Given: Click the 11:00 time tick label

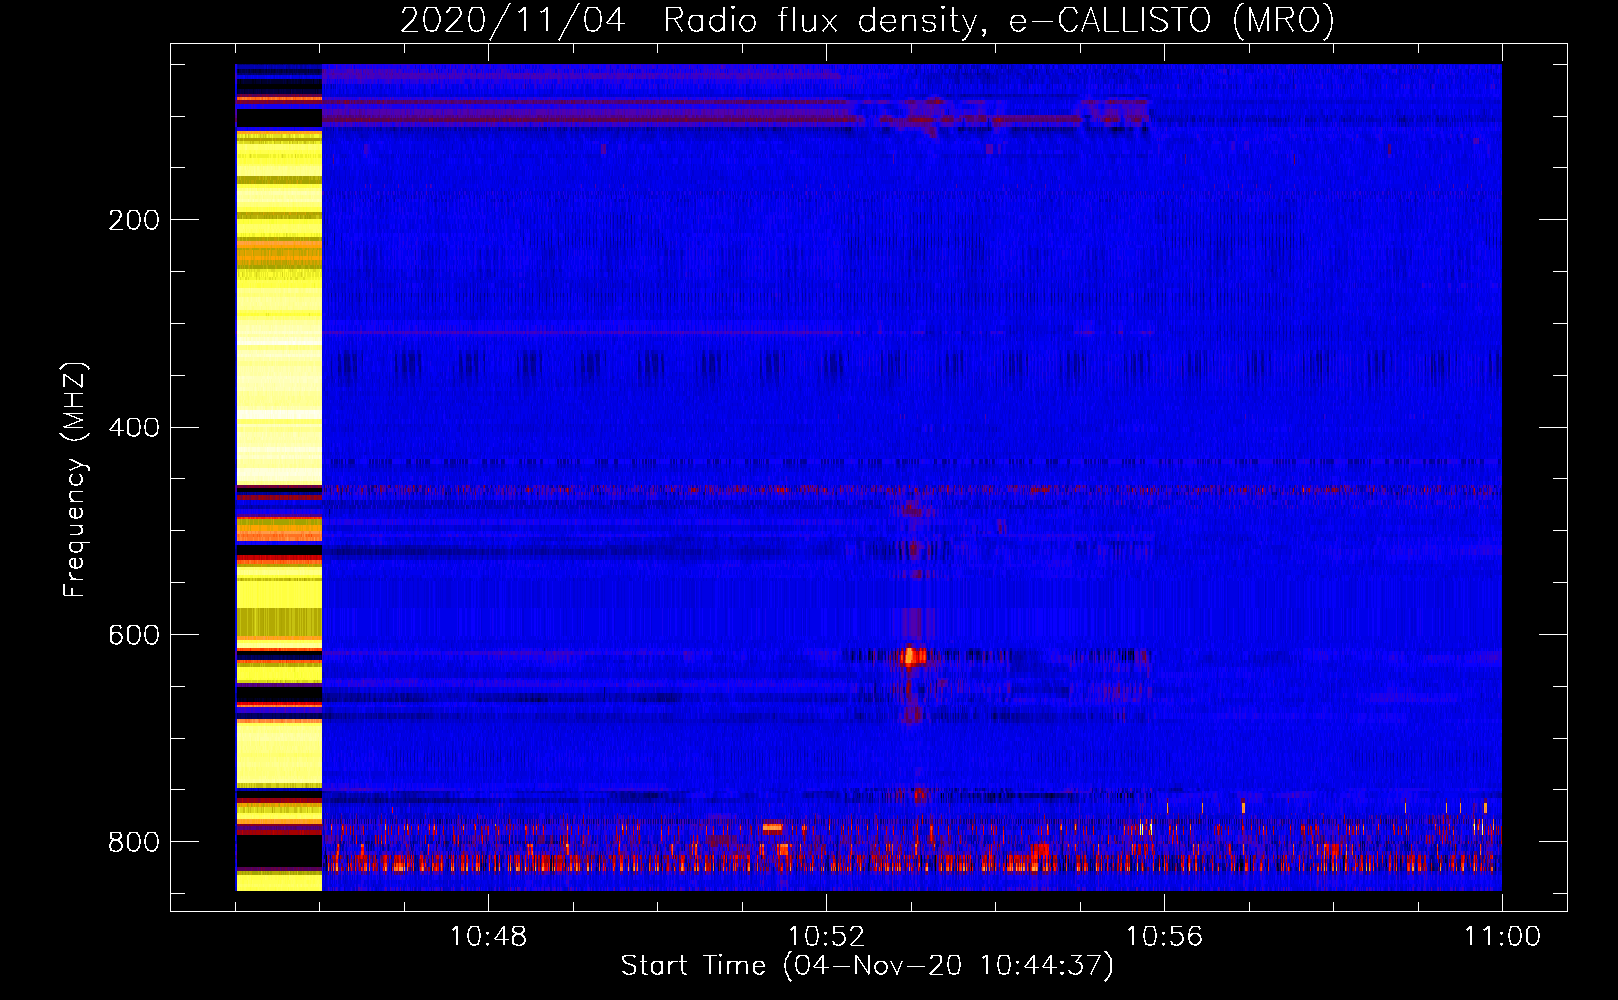Looking at the screenshot, I should click(x=1502, y=937).
